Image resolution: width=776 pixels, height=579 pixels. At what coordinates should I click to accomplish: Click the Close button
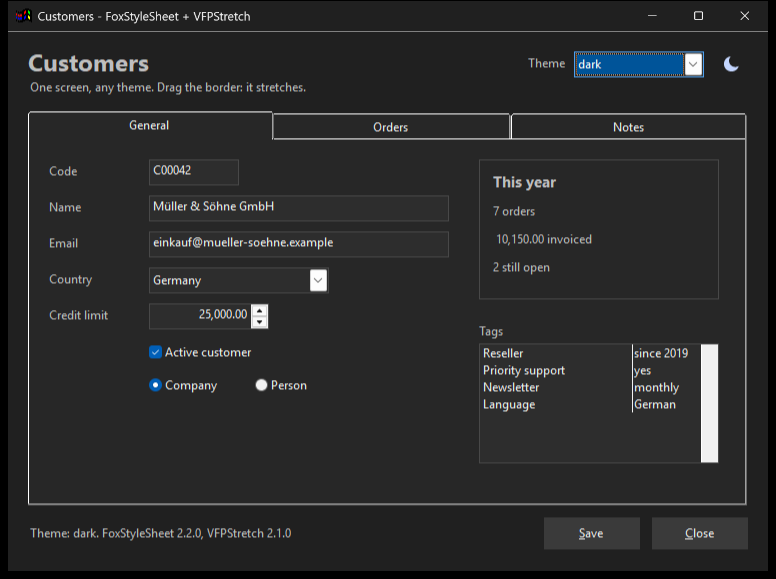click(x=699, y=533)
